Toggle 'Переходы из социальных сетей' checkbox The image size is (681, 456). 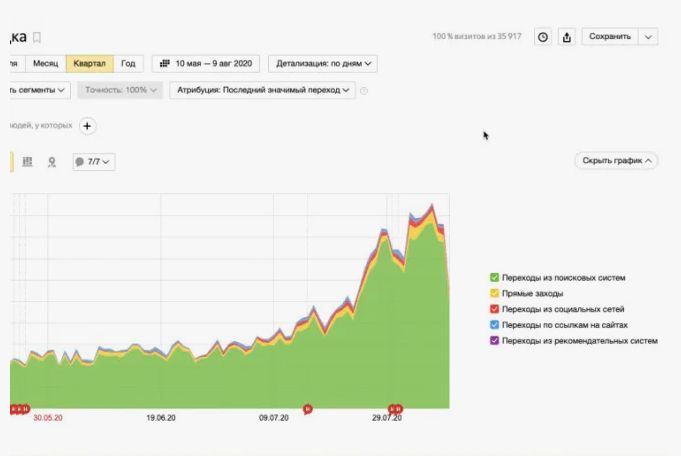pyautogui.click(x=495, y=309)
